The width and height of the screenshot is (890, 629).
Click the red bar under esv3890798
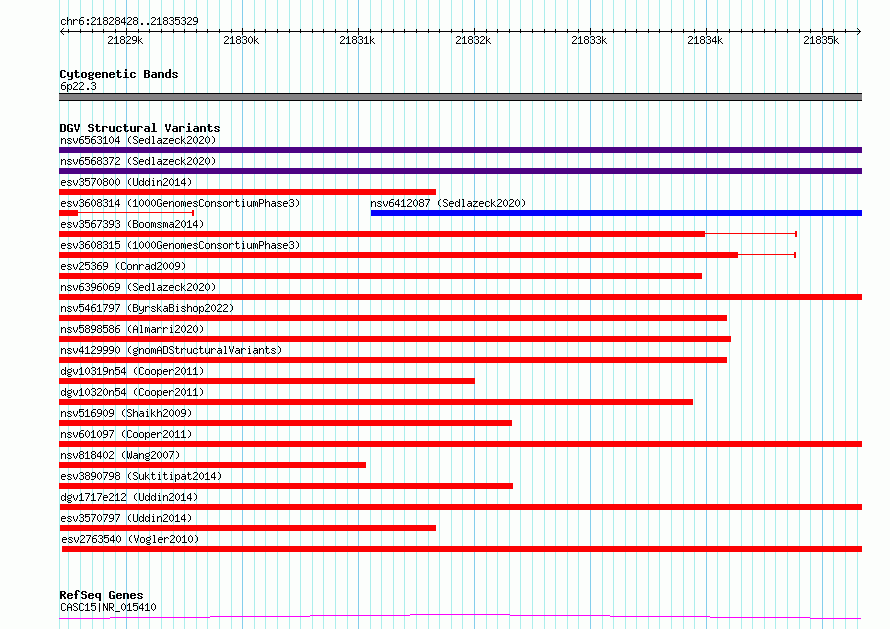click(x=286, y=486)
